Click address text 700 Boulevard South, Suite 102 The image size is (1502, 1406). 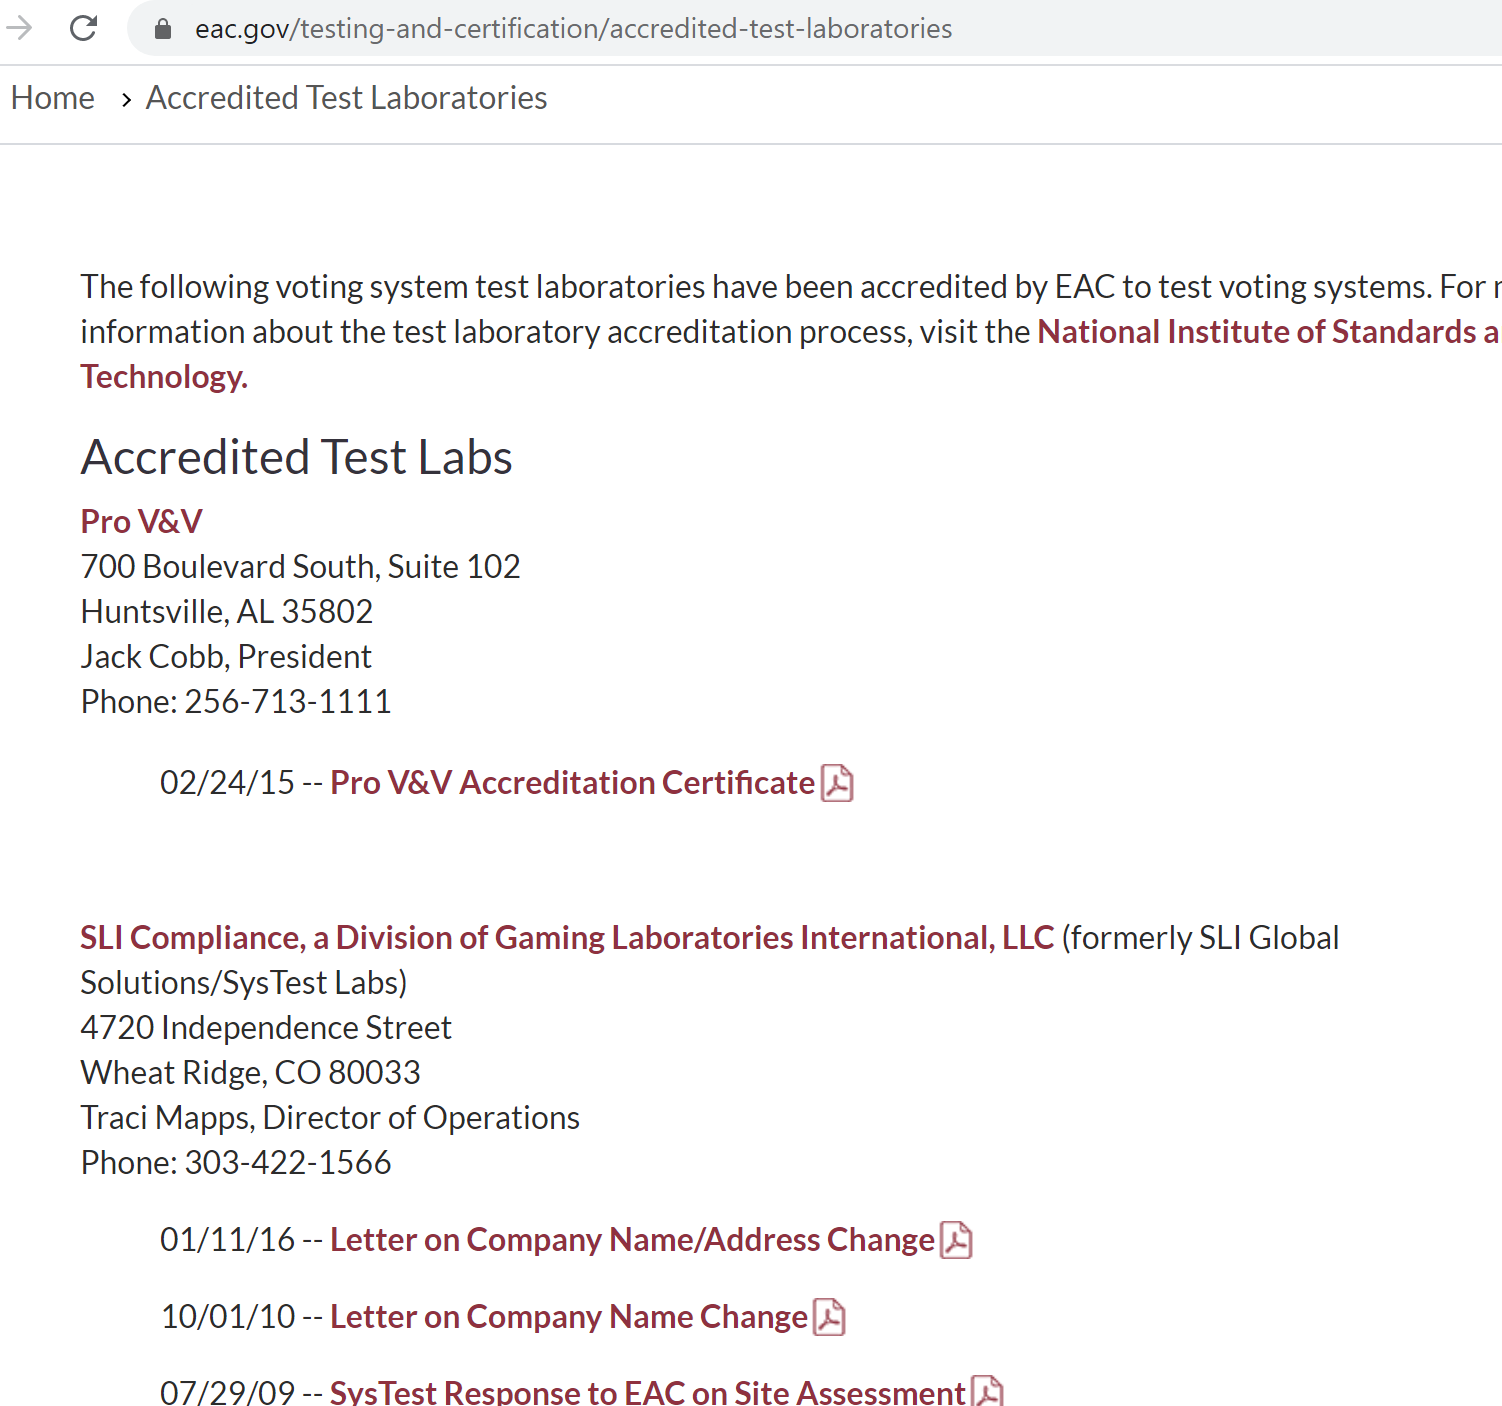(301, 567)
